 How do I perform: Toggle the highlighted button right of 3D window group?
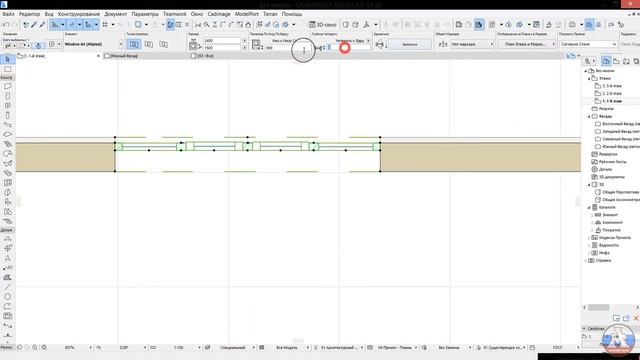[x=479, y=25]
